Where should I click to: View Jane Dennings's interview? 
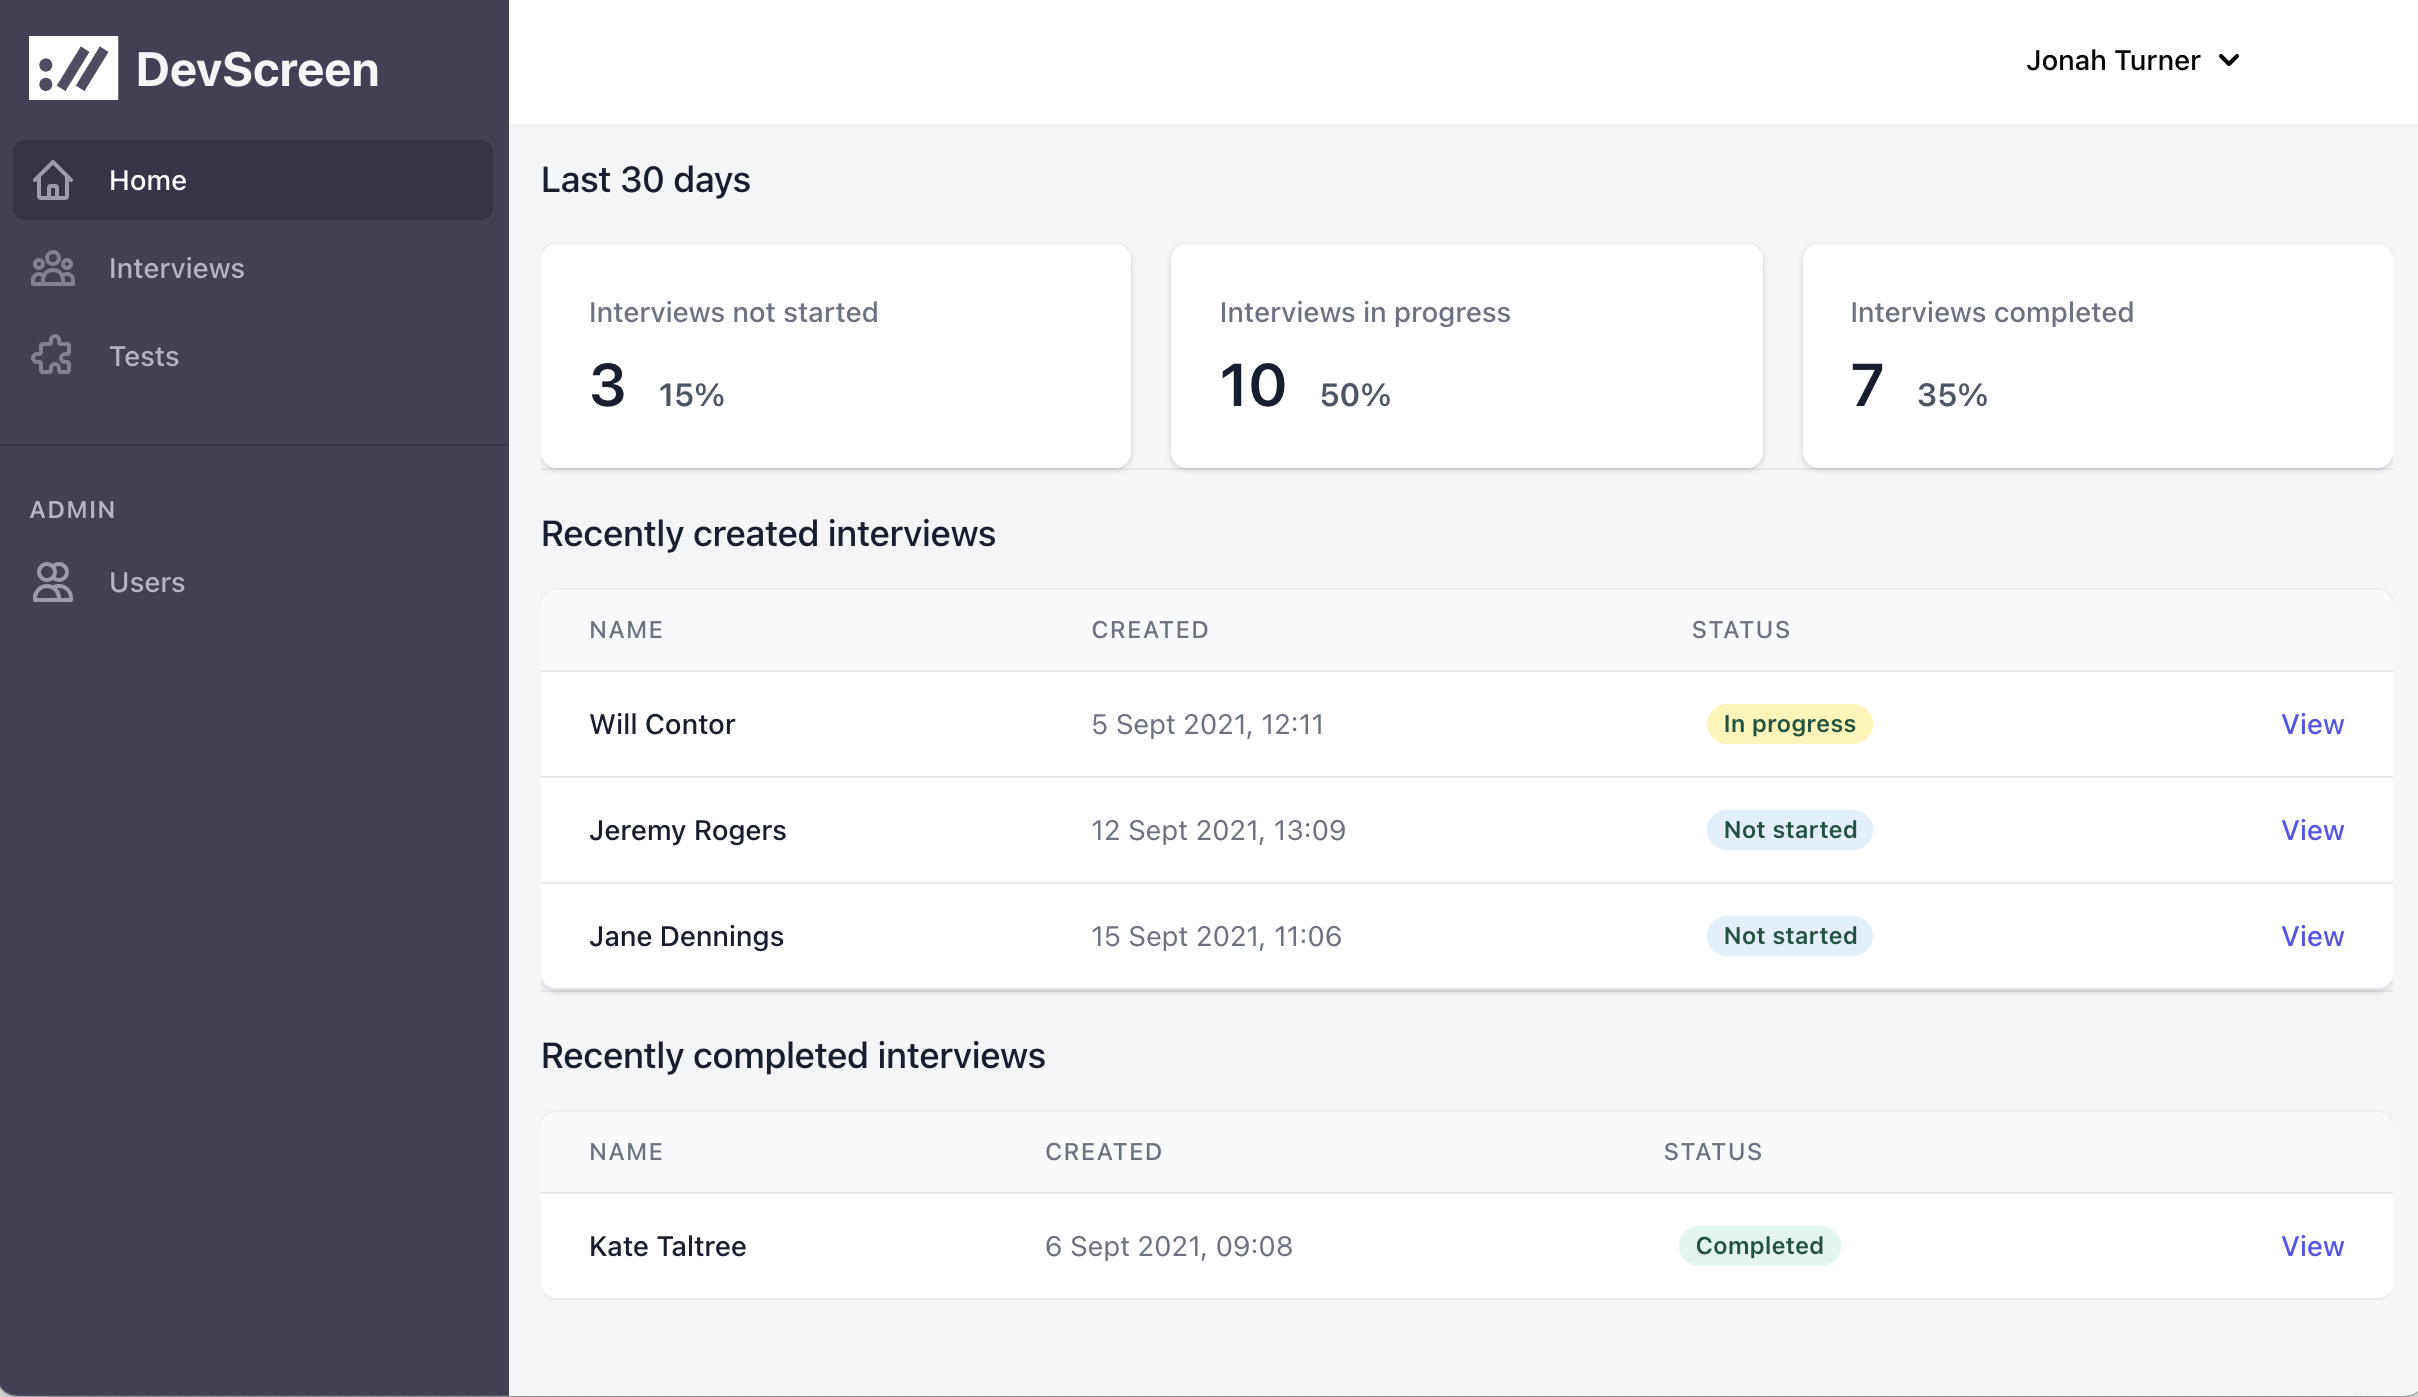[2311, 936]
